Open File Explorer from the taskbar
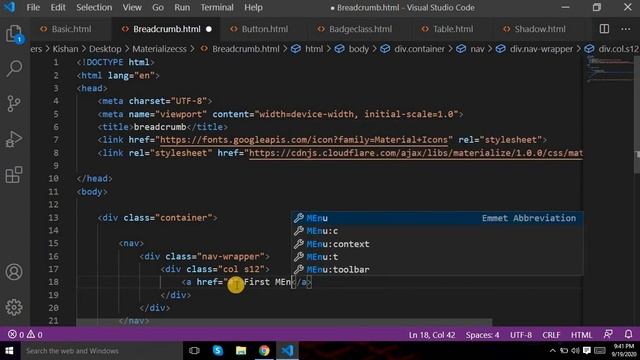 pos(241,351)
